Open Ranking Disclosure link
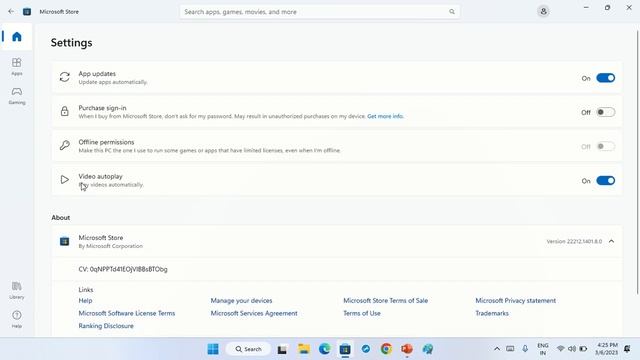 (x=106, y=326)
